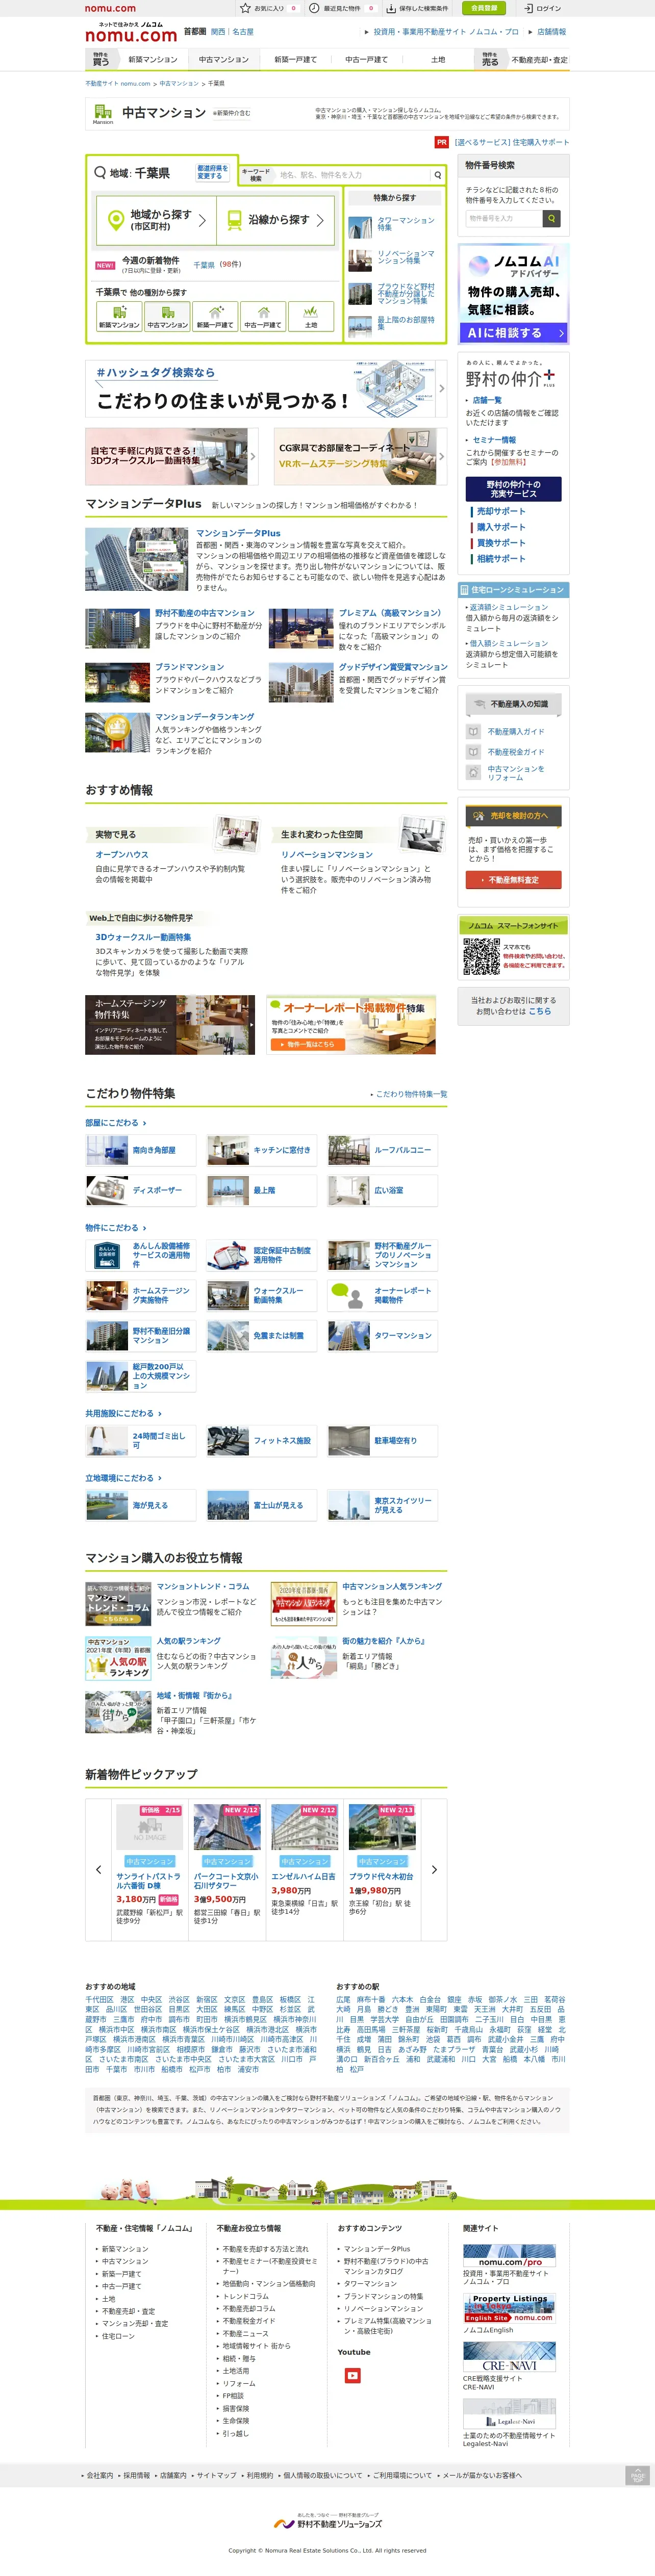This screenshot has width=655, height=2576.
Task: Click the nomu.com site logo
Action: (130, 35)
